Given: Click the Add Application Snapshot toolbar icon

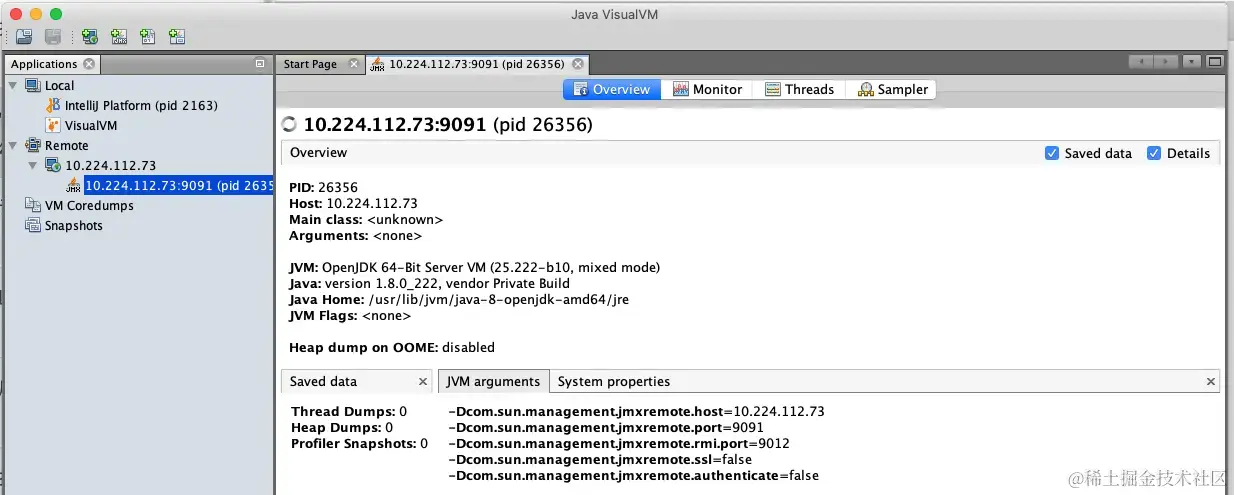Looking at the screenshot, I should pos(177,37).
